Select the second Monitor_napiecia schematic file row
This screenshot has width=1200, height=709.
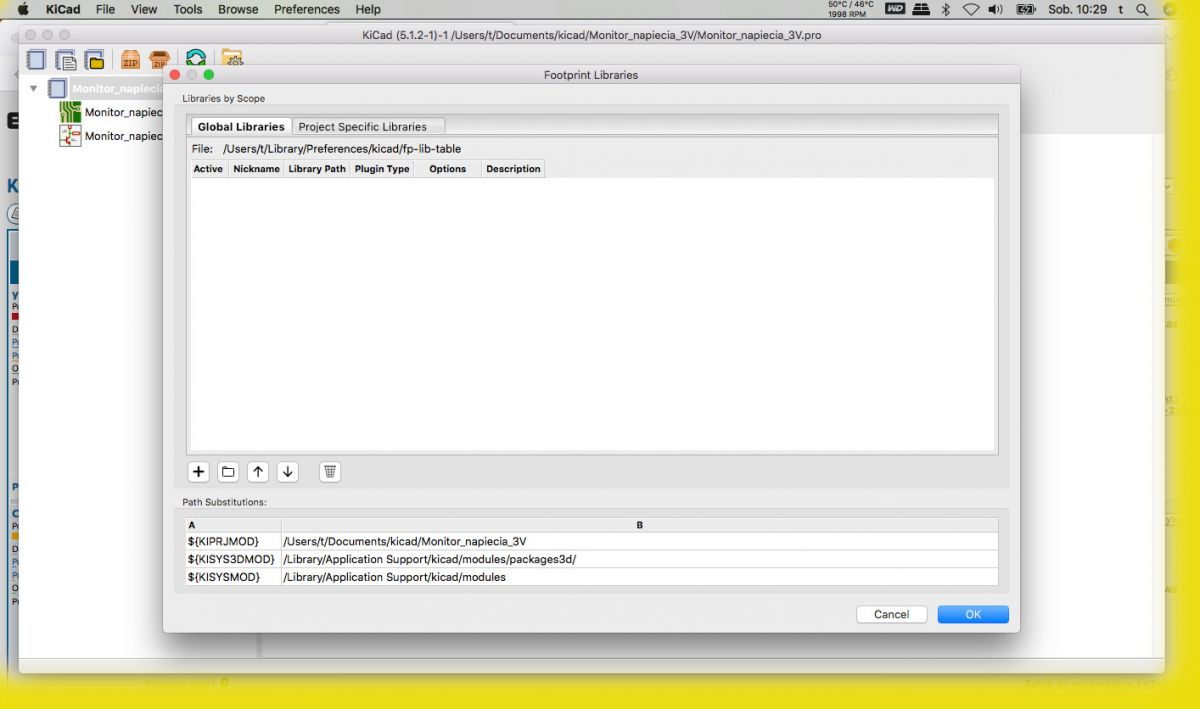123,136
